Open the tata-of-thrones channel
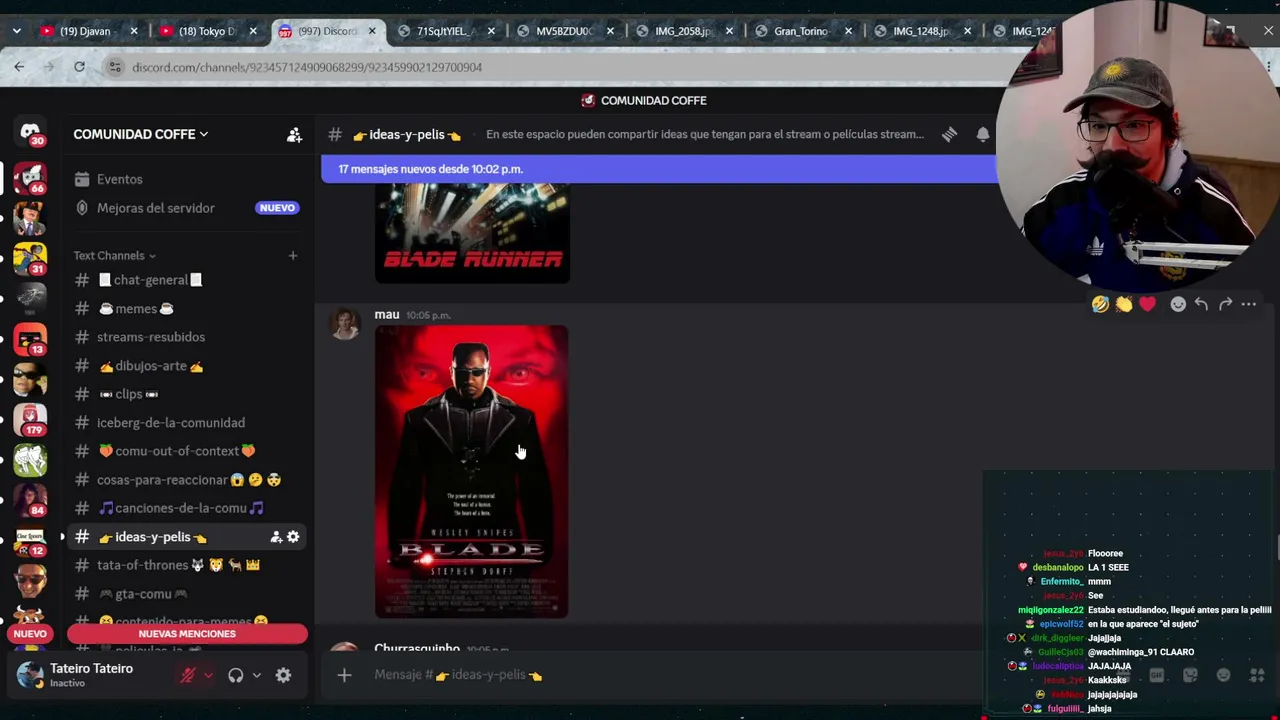This screenshot has height=720, width=1280. point(187,565)
